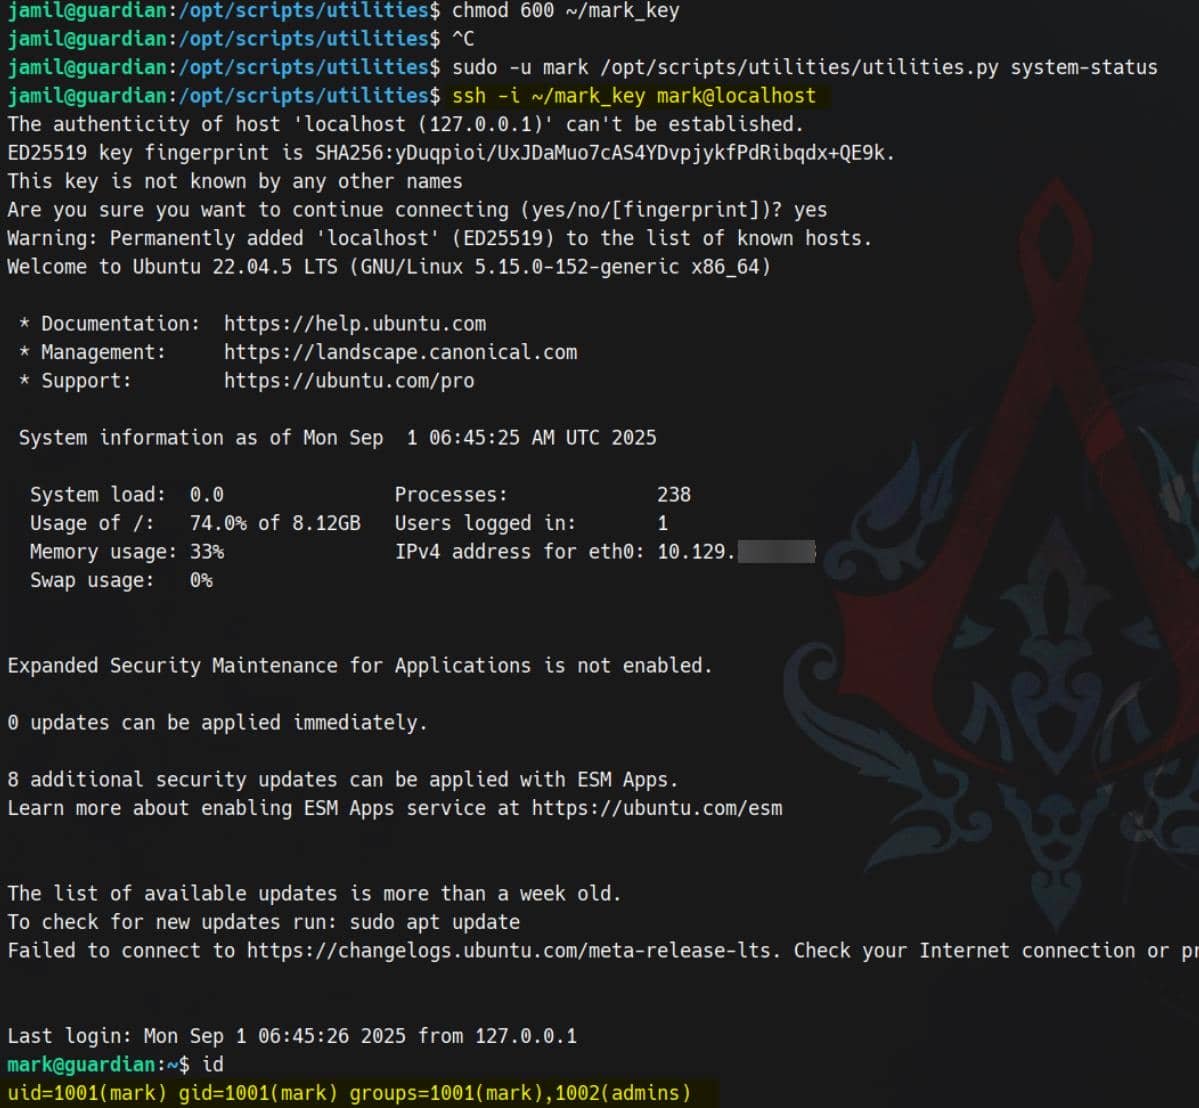Click the 'sudo -u mark' utilities.py command
This screenshot has height=1108, width=1199.
(x=804, y=67)
